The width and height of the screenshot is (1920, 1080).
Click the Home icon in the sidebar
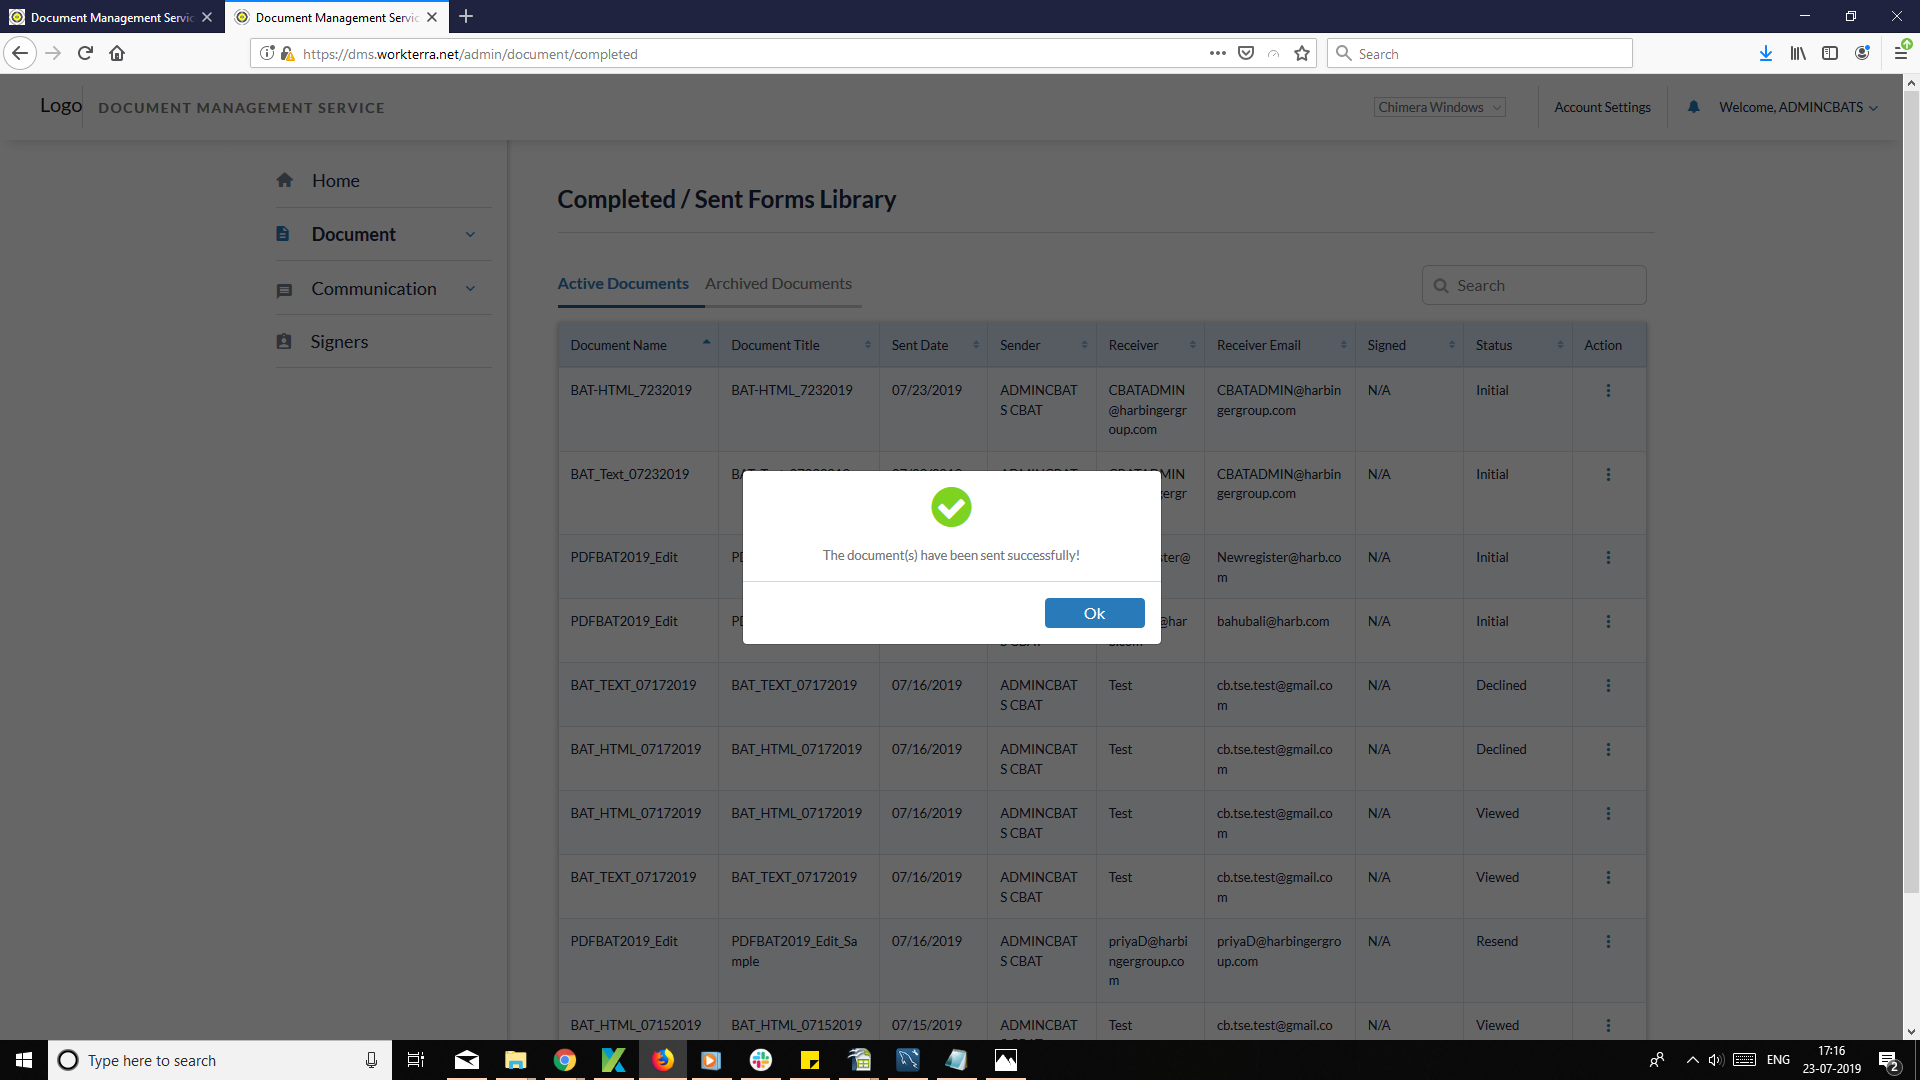tap(285, 180)
